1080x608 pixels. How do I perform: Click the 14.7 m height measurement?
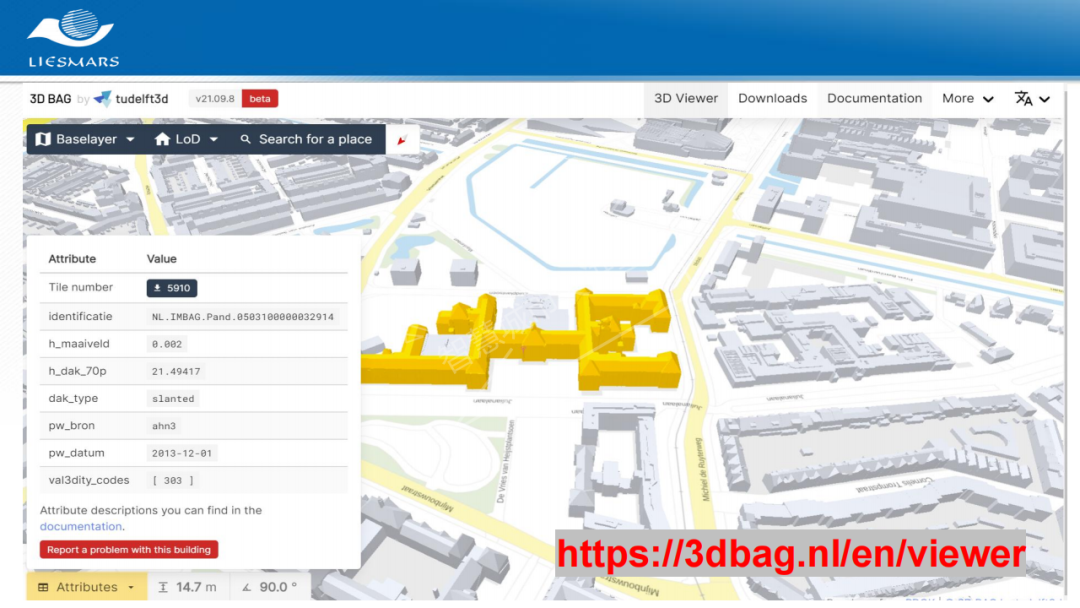pos(187,587)
